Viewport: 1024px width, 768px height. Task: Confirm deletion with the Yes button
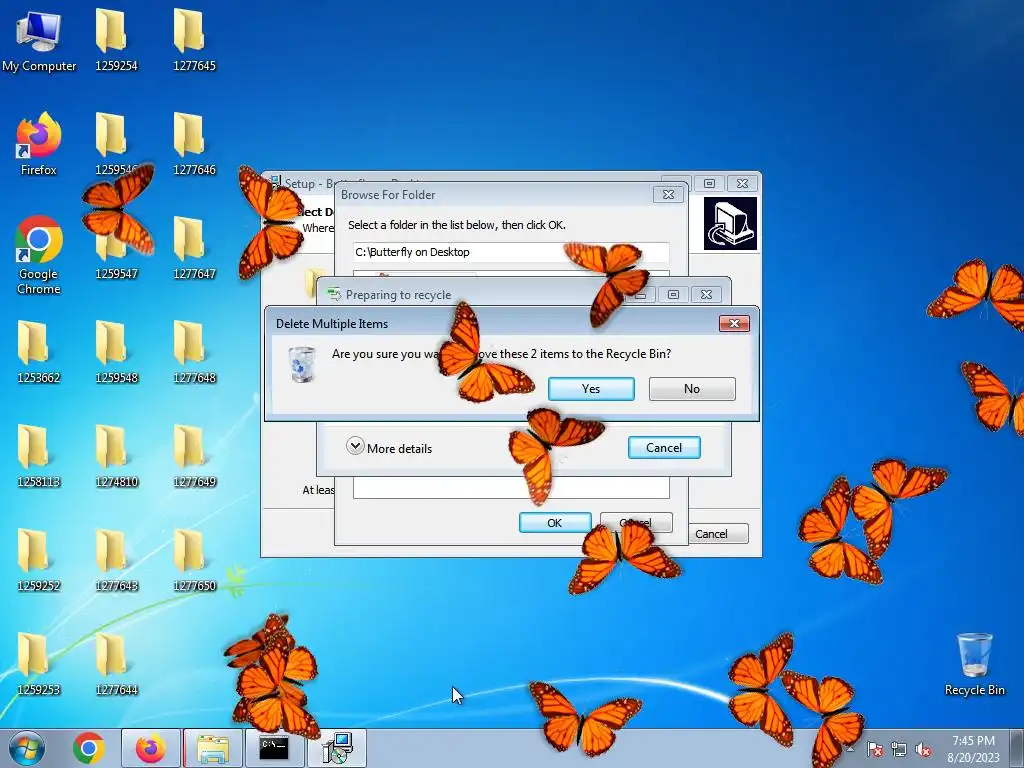(x=591, y=389)
